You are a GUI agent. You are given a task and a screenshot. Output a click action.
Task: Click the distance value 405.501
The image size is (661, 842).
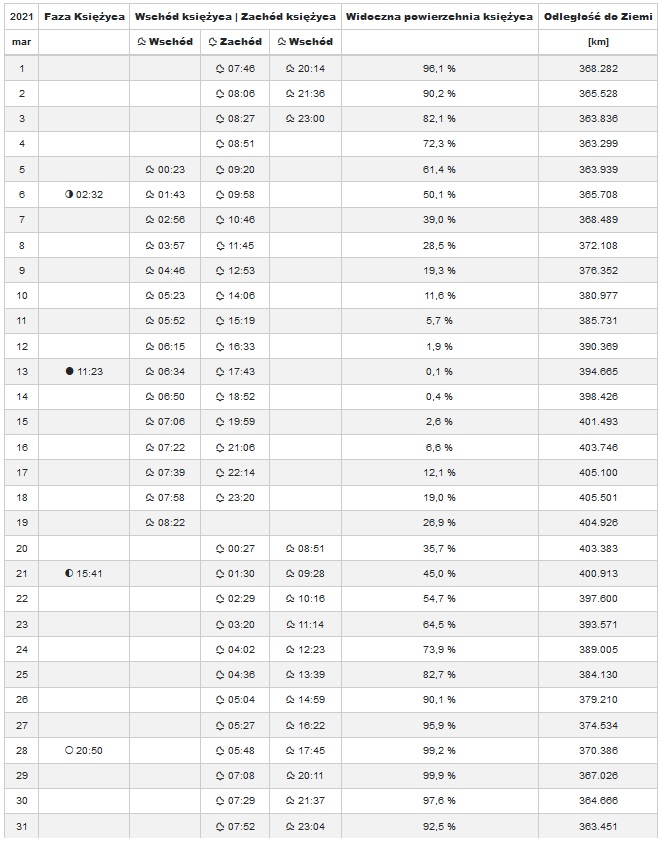click(598, 498)
